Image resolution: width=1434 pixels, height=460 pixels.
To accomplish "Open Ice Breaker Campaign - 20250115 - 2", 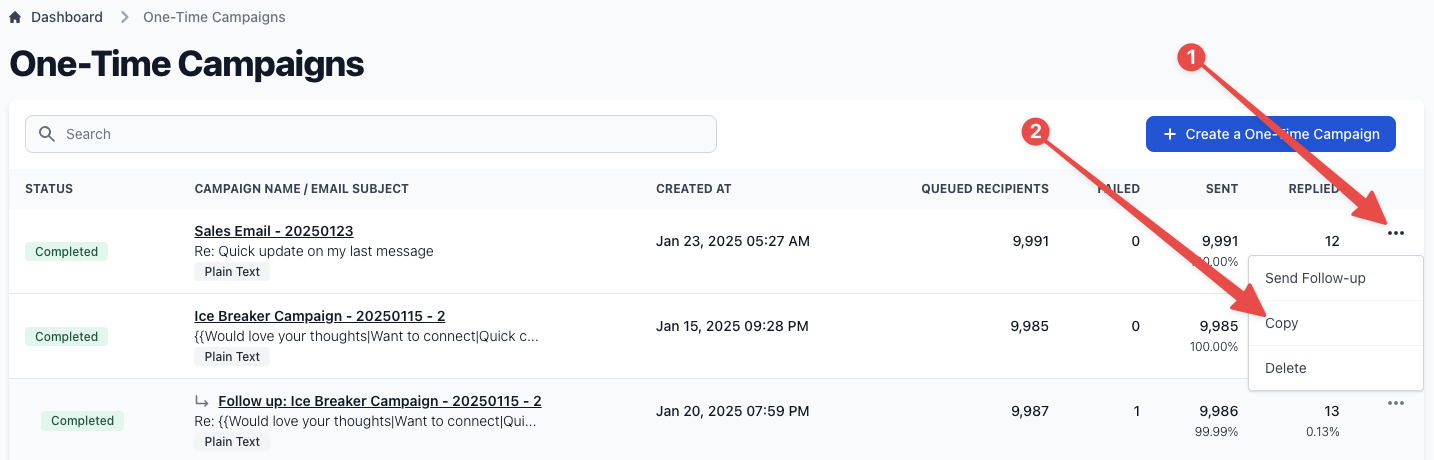I will tap(320, 316).
